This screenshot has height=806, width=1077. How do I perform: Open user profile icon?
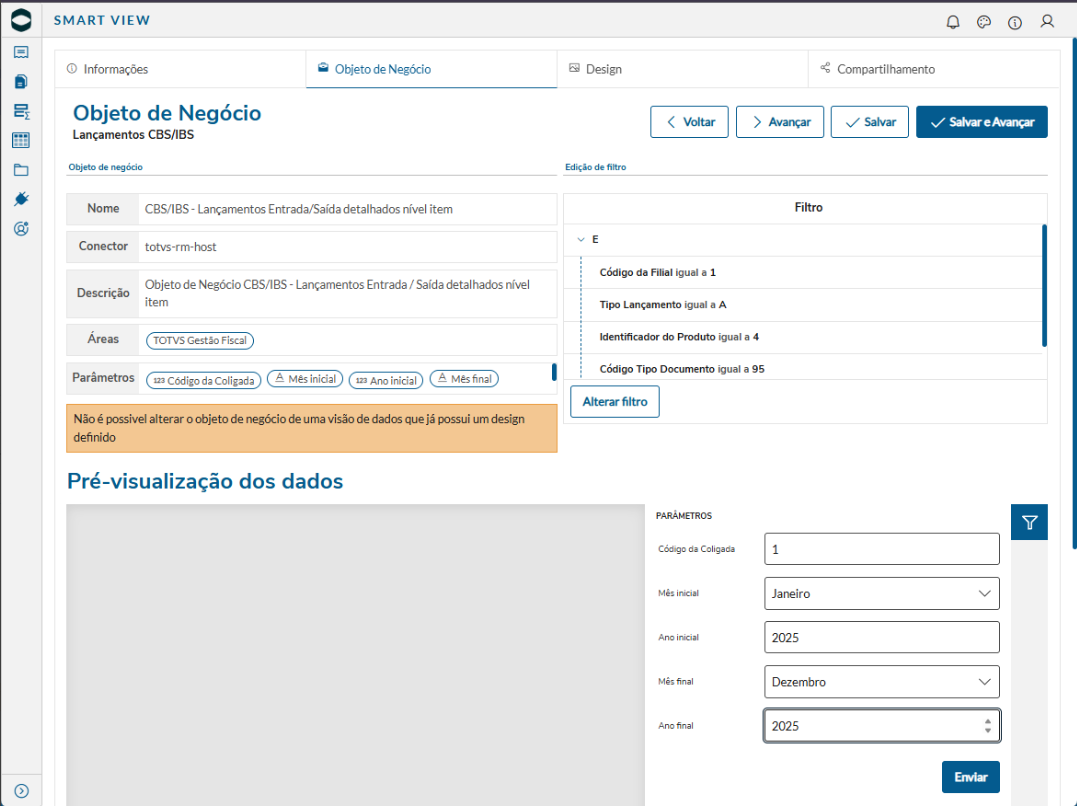(x=1047, y=22)
